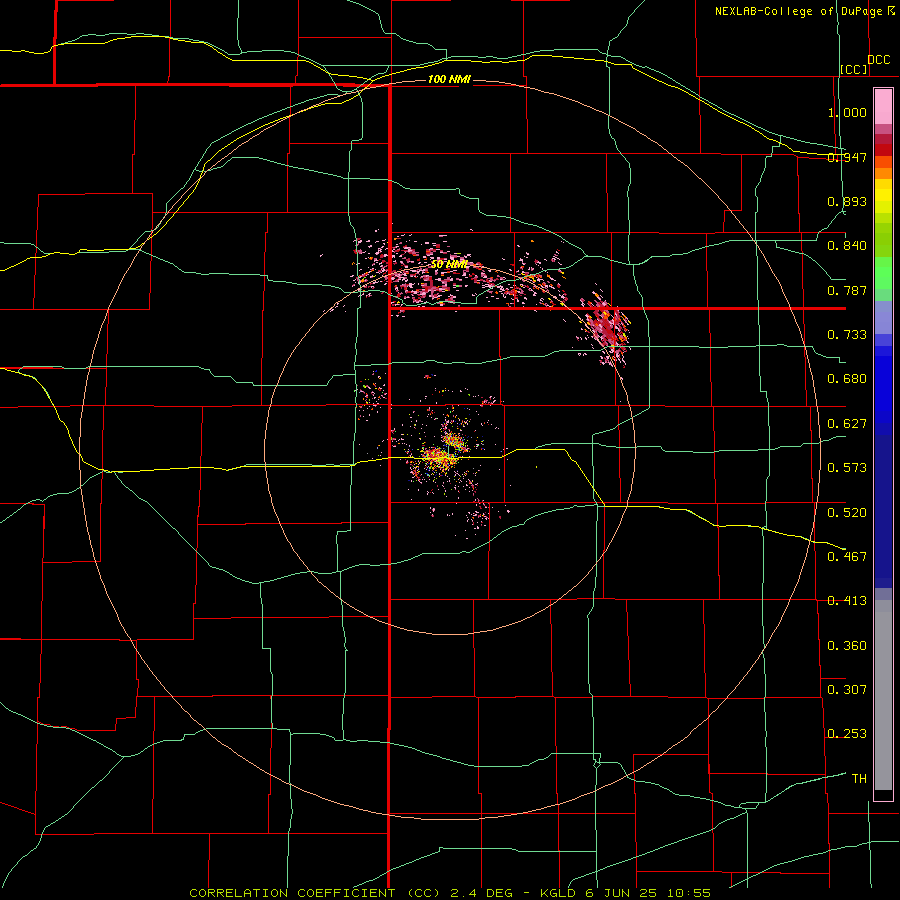Screen dimensions: 900x900
Task: Click the 50 NMI range ring label
Action: pos(449,265)
